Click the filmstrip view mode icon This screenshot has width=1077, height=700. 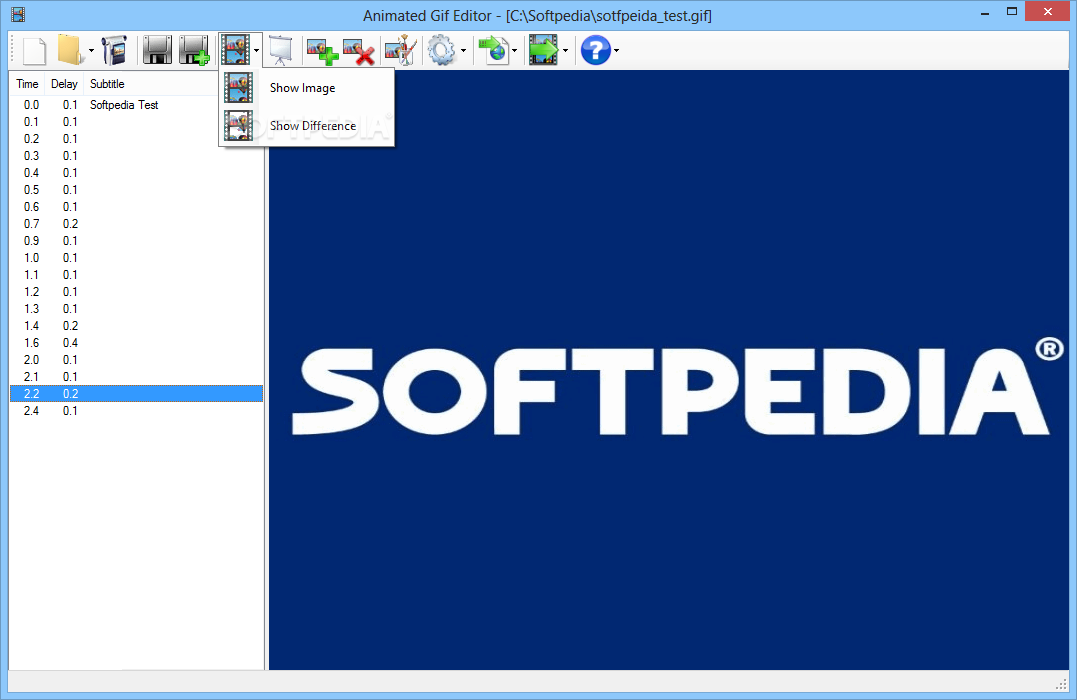tap(236, 50)
